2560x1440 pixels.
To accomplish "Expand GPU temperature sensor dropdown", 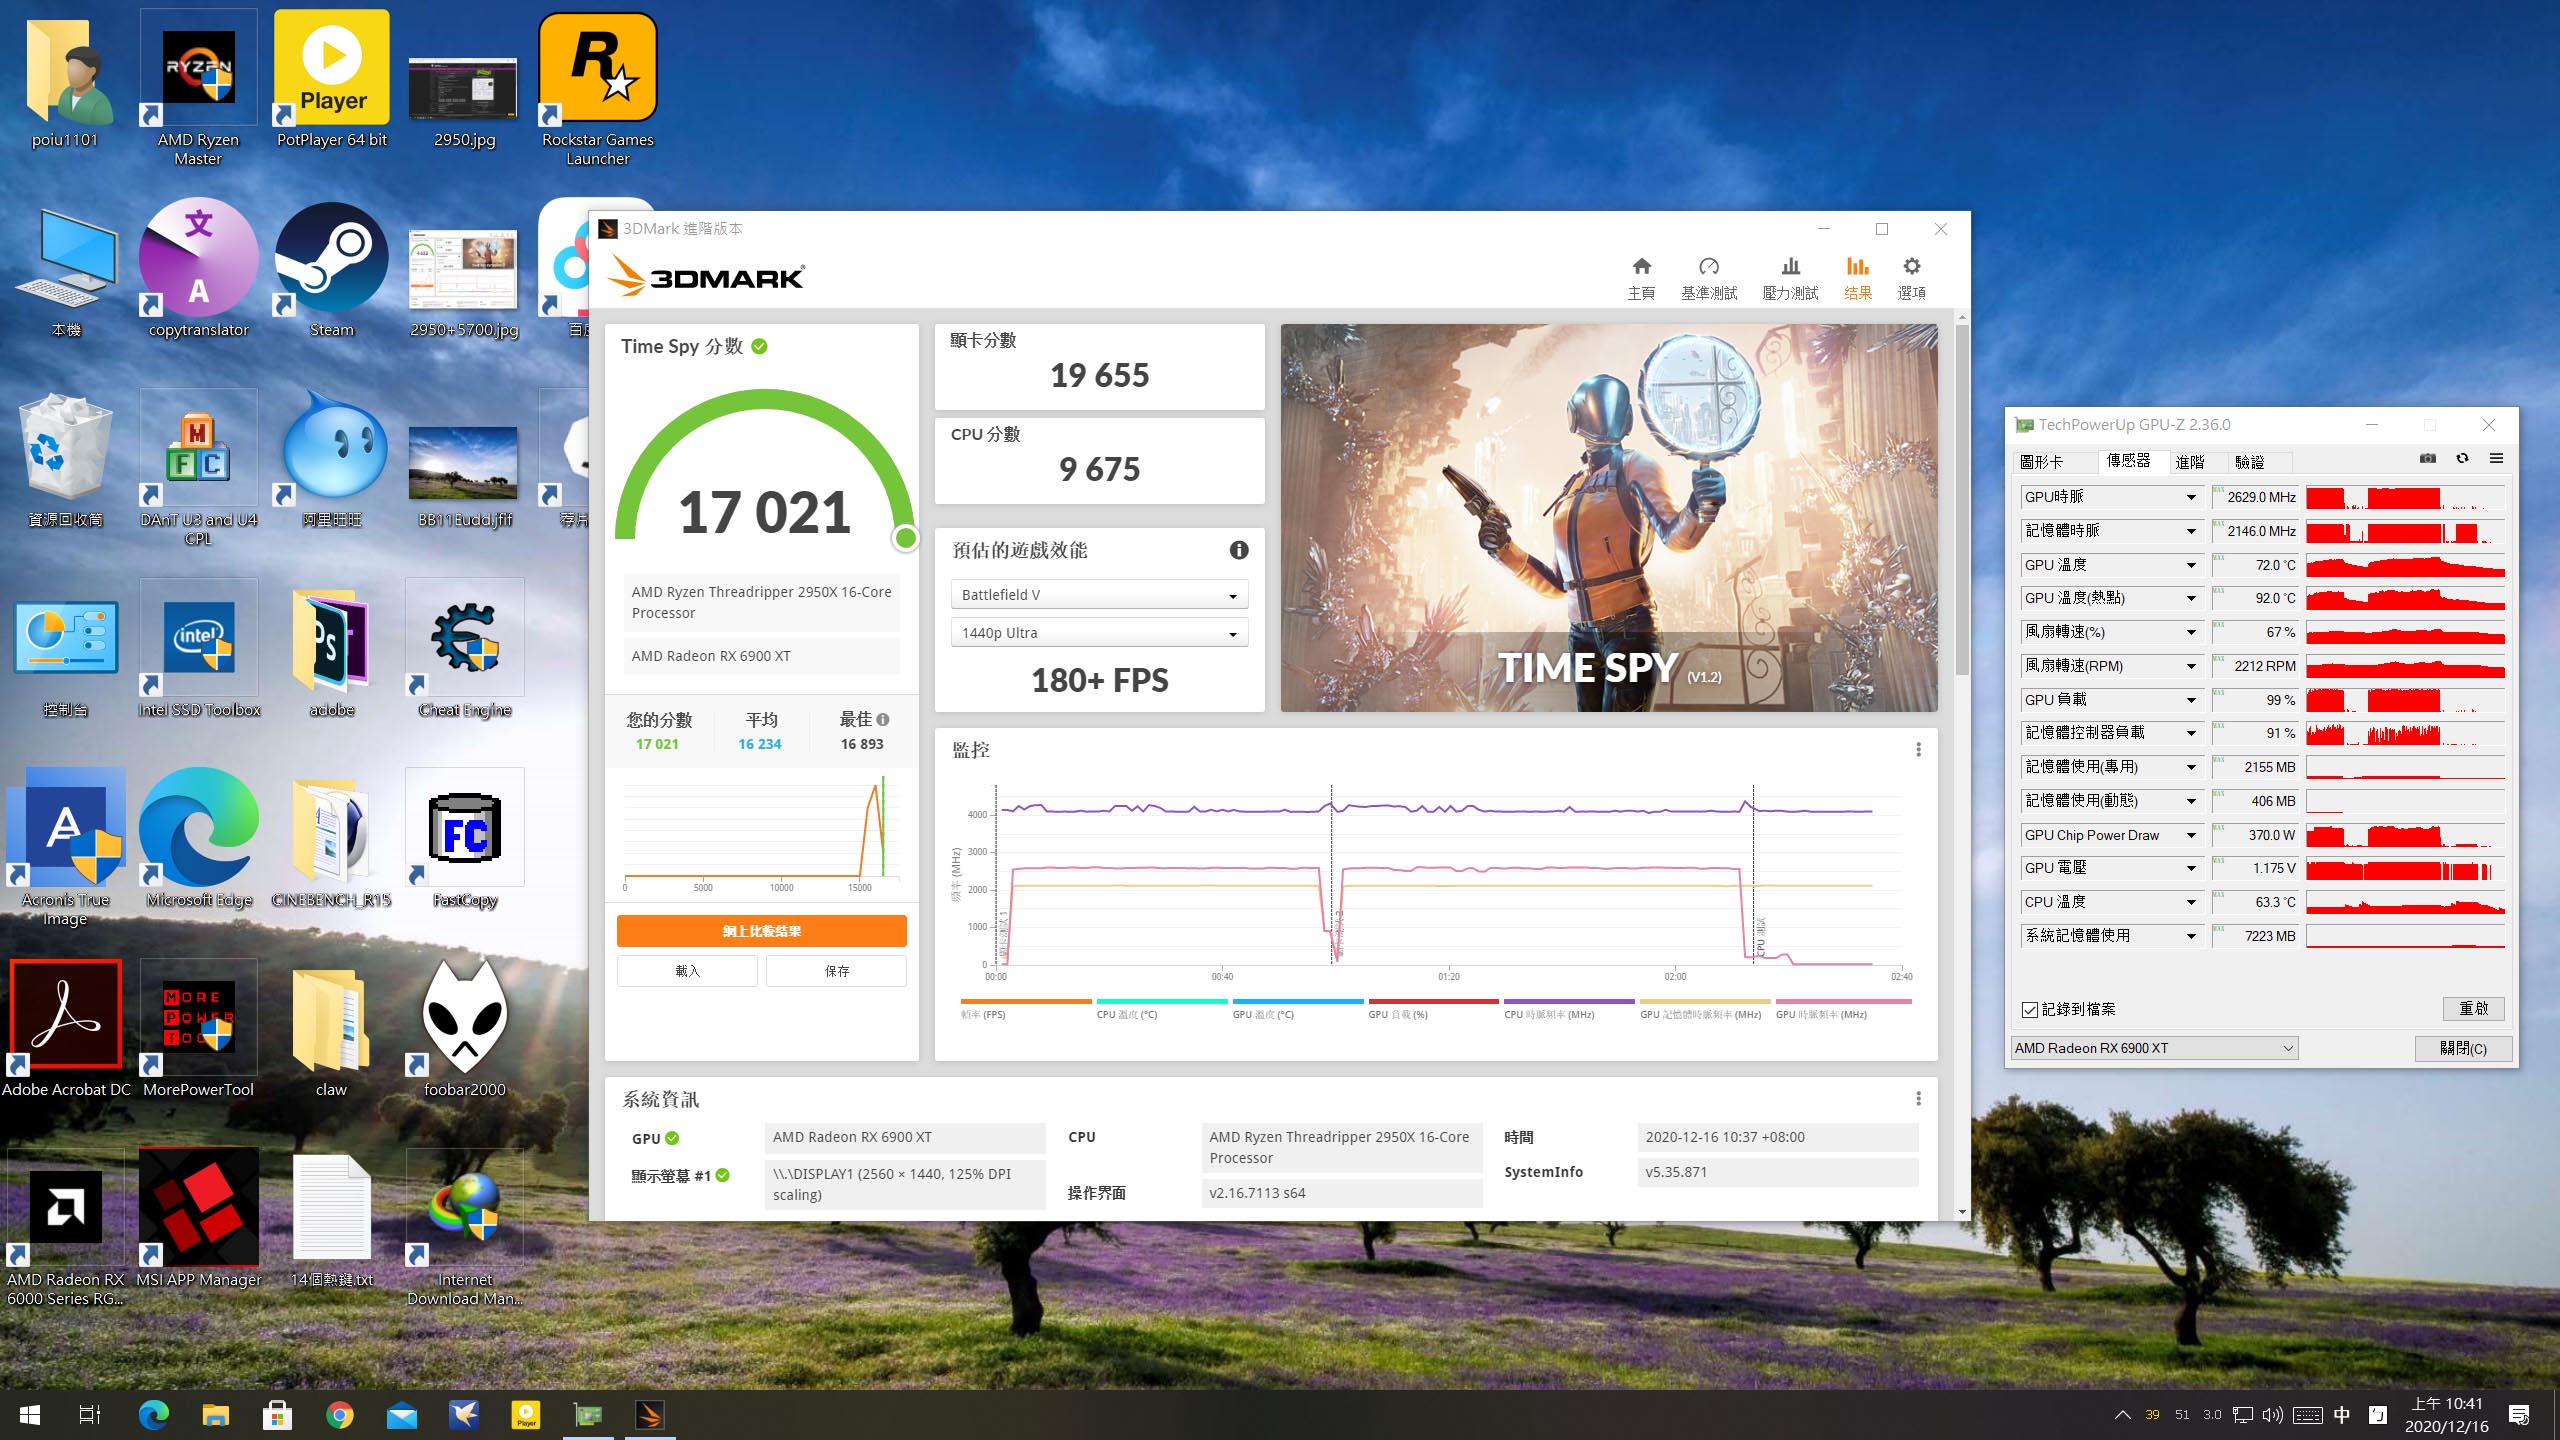I will [x=2190, y=565].
